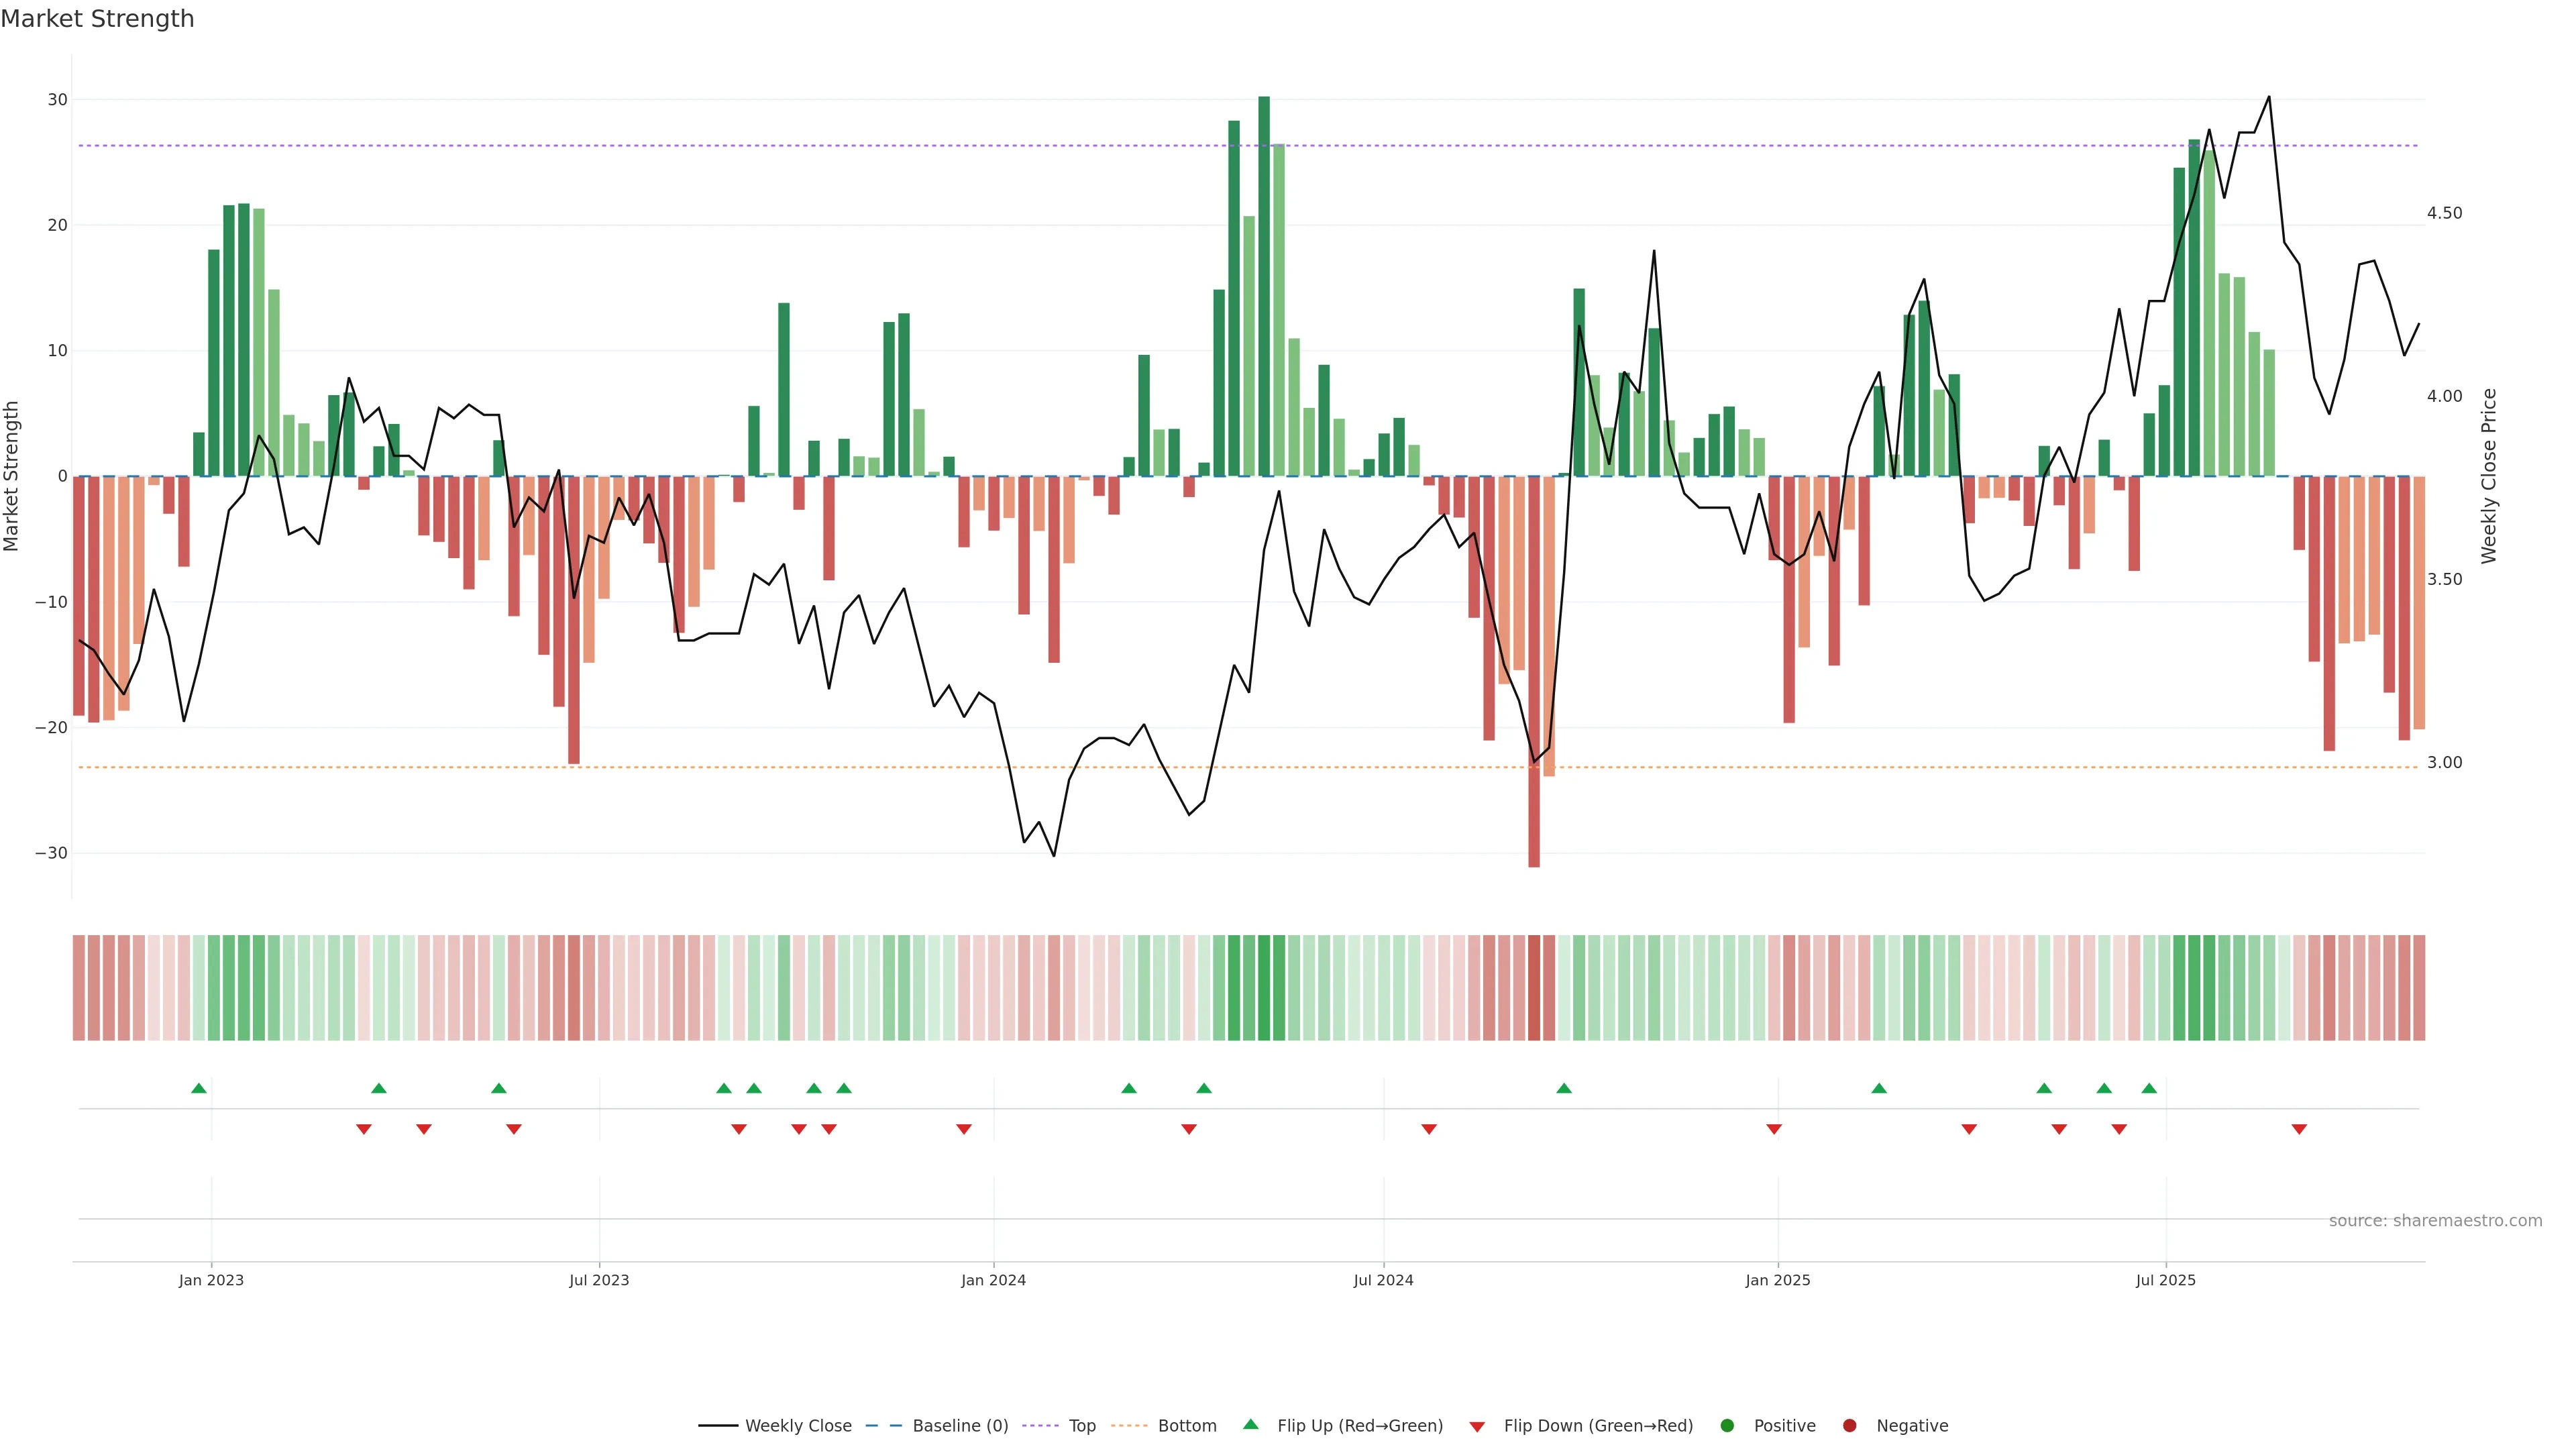The width and height of the screenshot is (2576, 1449).
Task: Click the Jul 2025 x-axis label
Action: 2165,1280
